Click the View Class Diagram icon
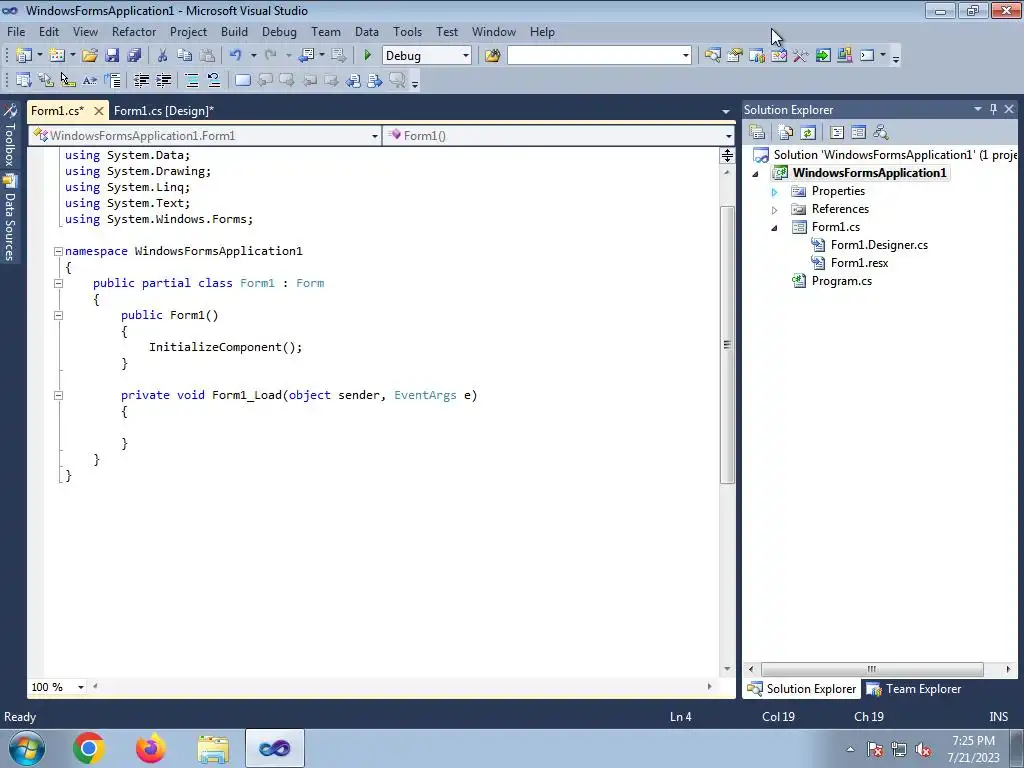This screenshot has height=768, width=1024. point(880,133)
